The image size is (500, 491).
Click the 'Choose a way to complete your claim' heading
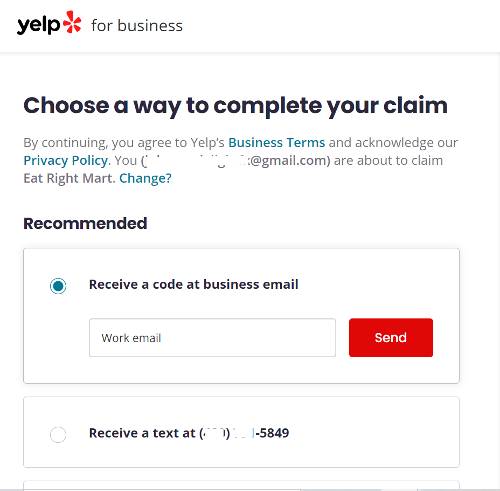(x=235, y=106)
